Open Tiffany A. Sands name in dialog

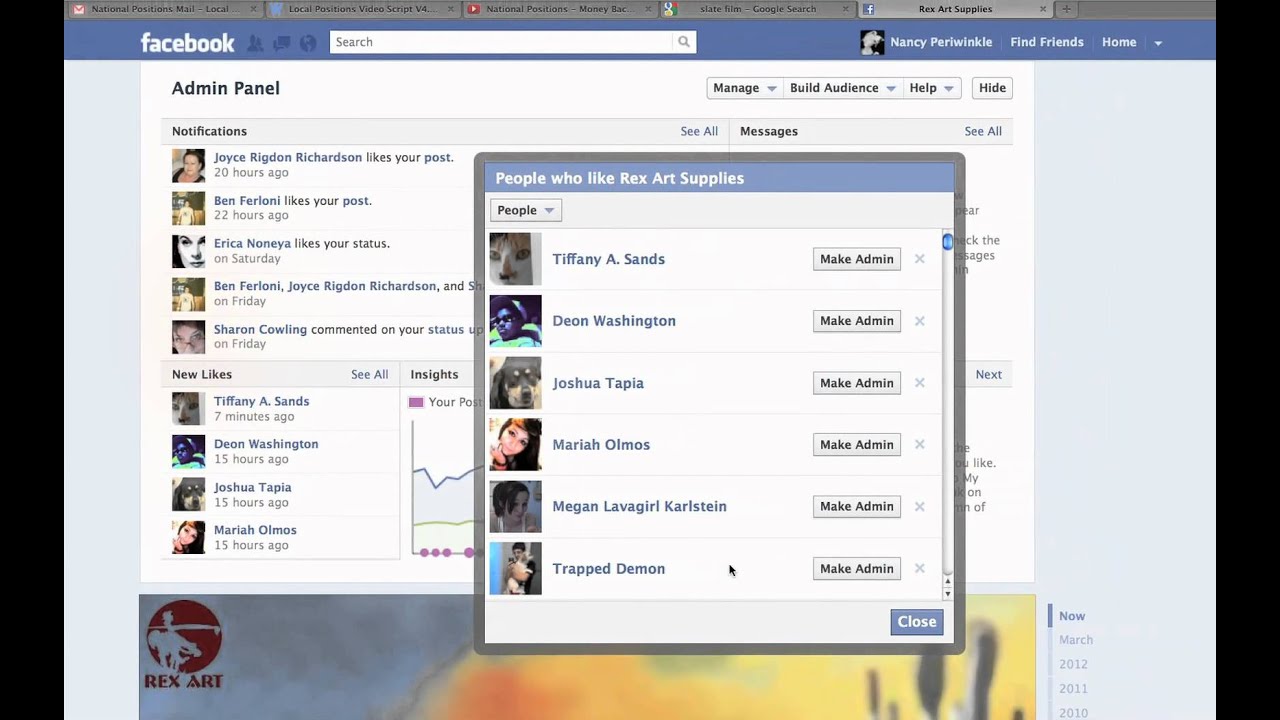tap(608, 259)
